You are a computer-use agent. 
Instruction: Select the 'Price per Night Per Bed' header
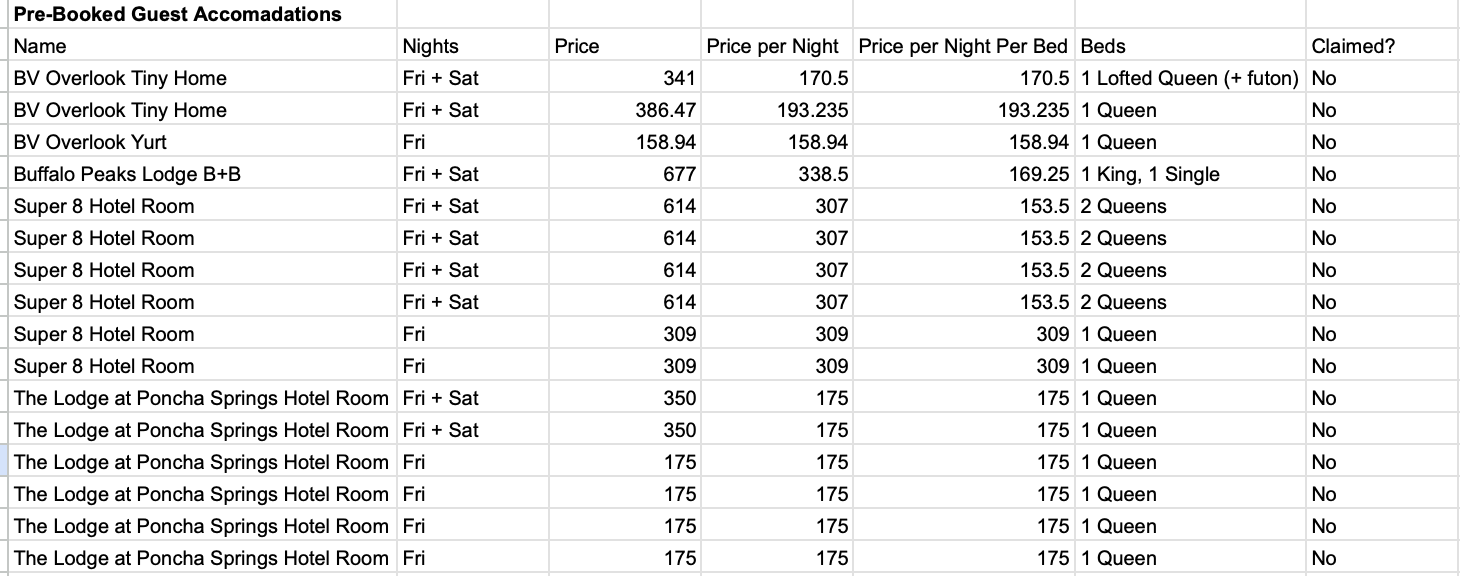click(x=964, y=46)
